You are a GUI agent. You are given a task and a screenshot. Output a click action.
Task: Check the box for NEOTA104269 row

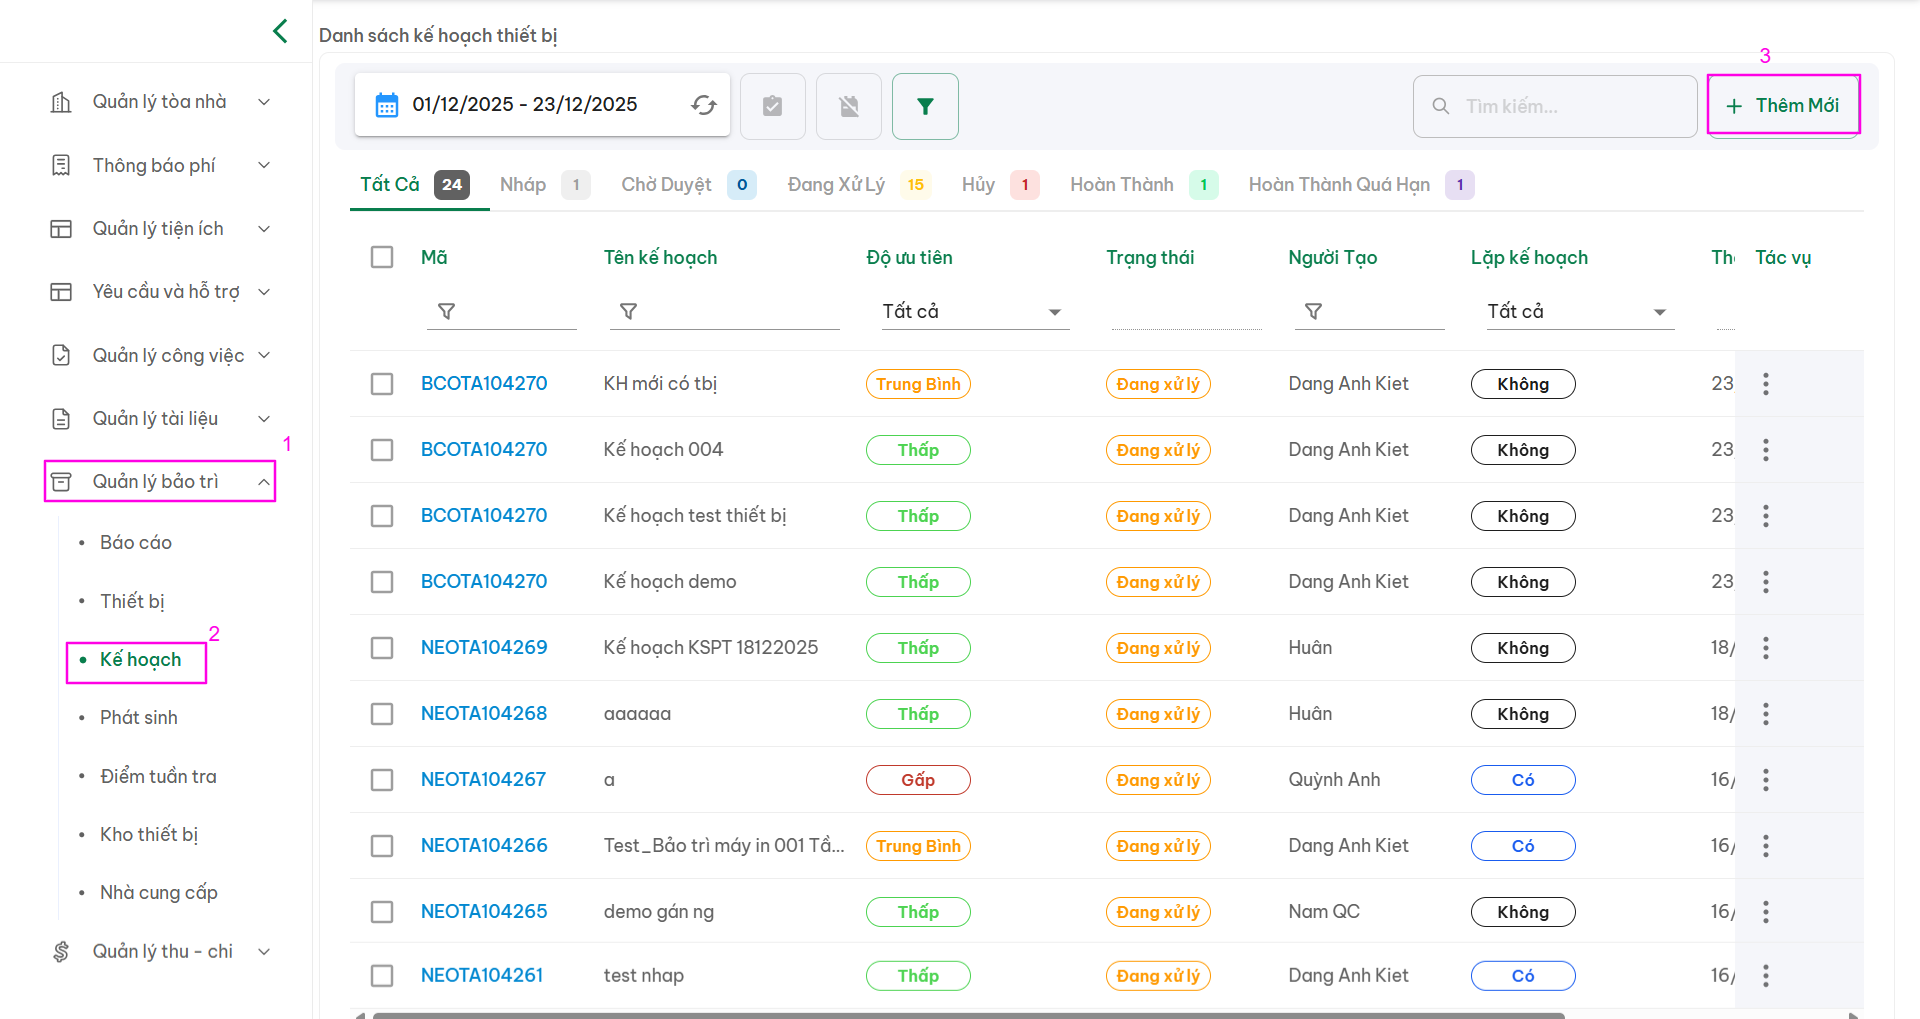(x=382, y=648)
